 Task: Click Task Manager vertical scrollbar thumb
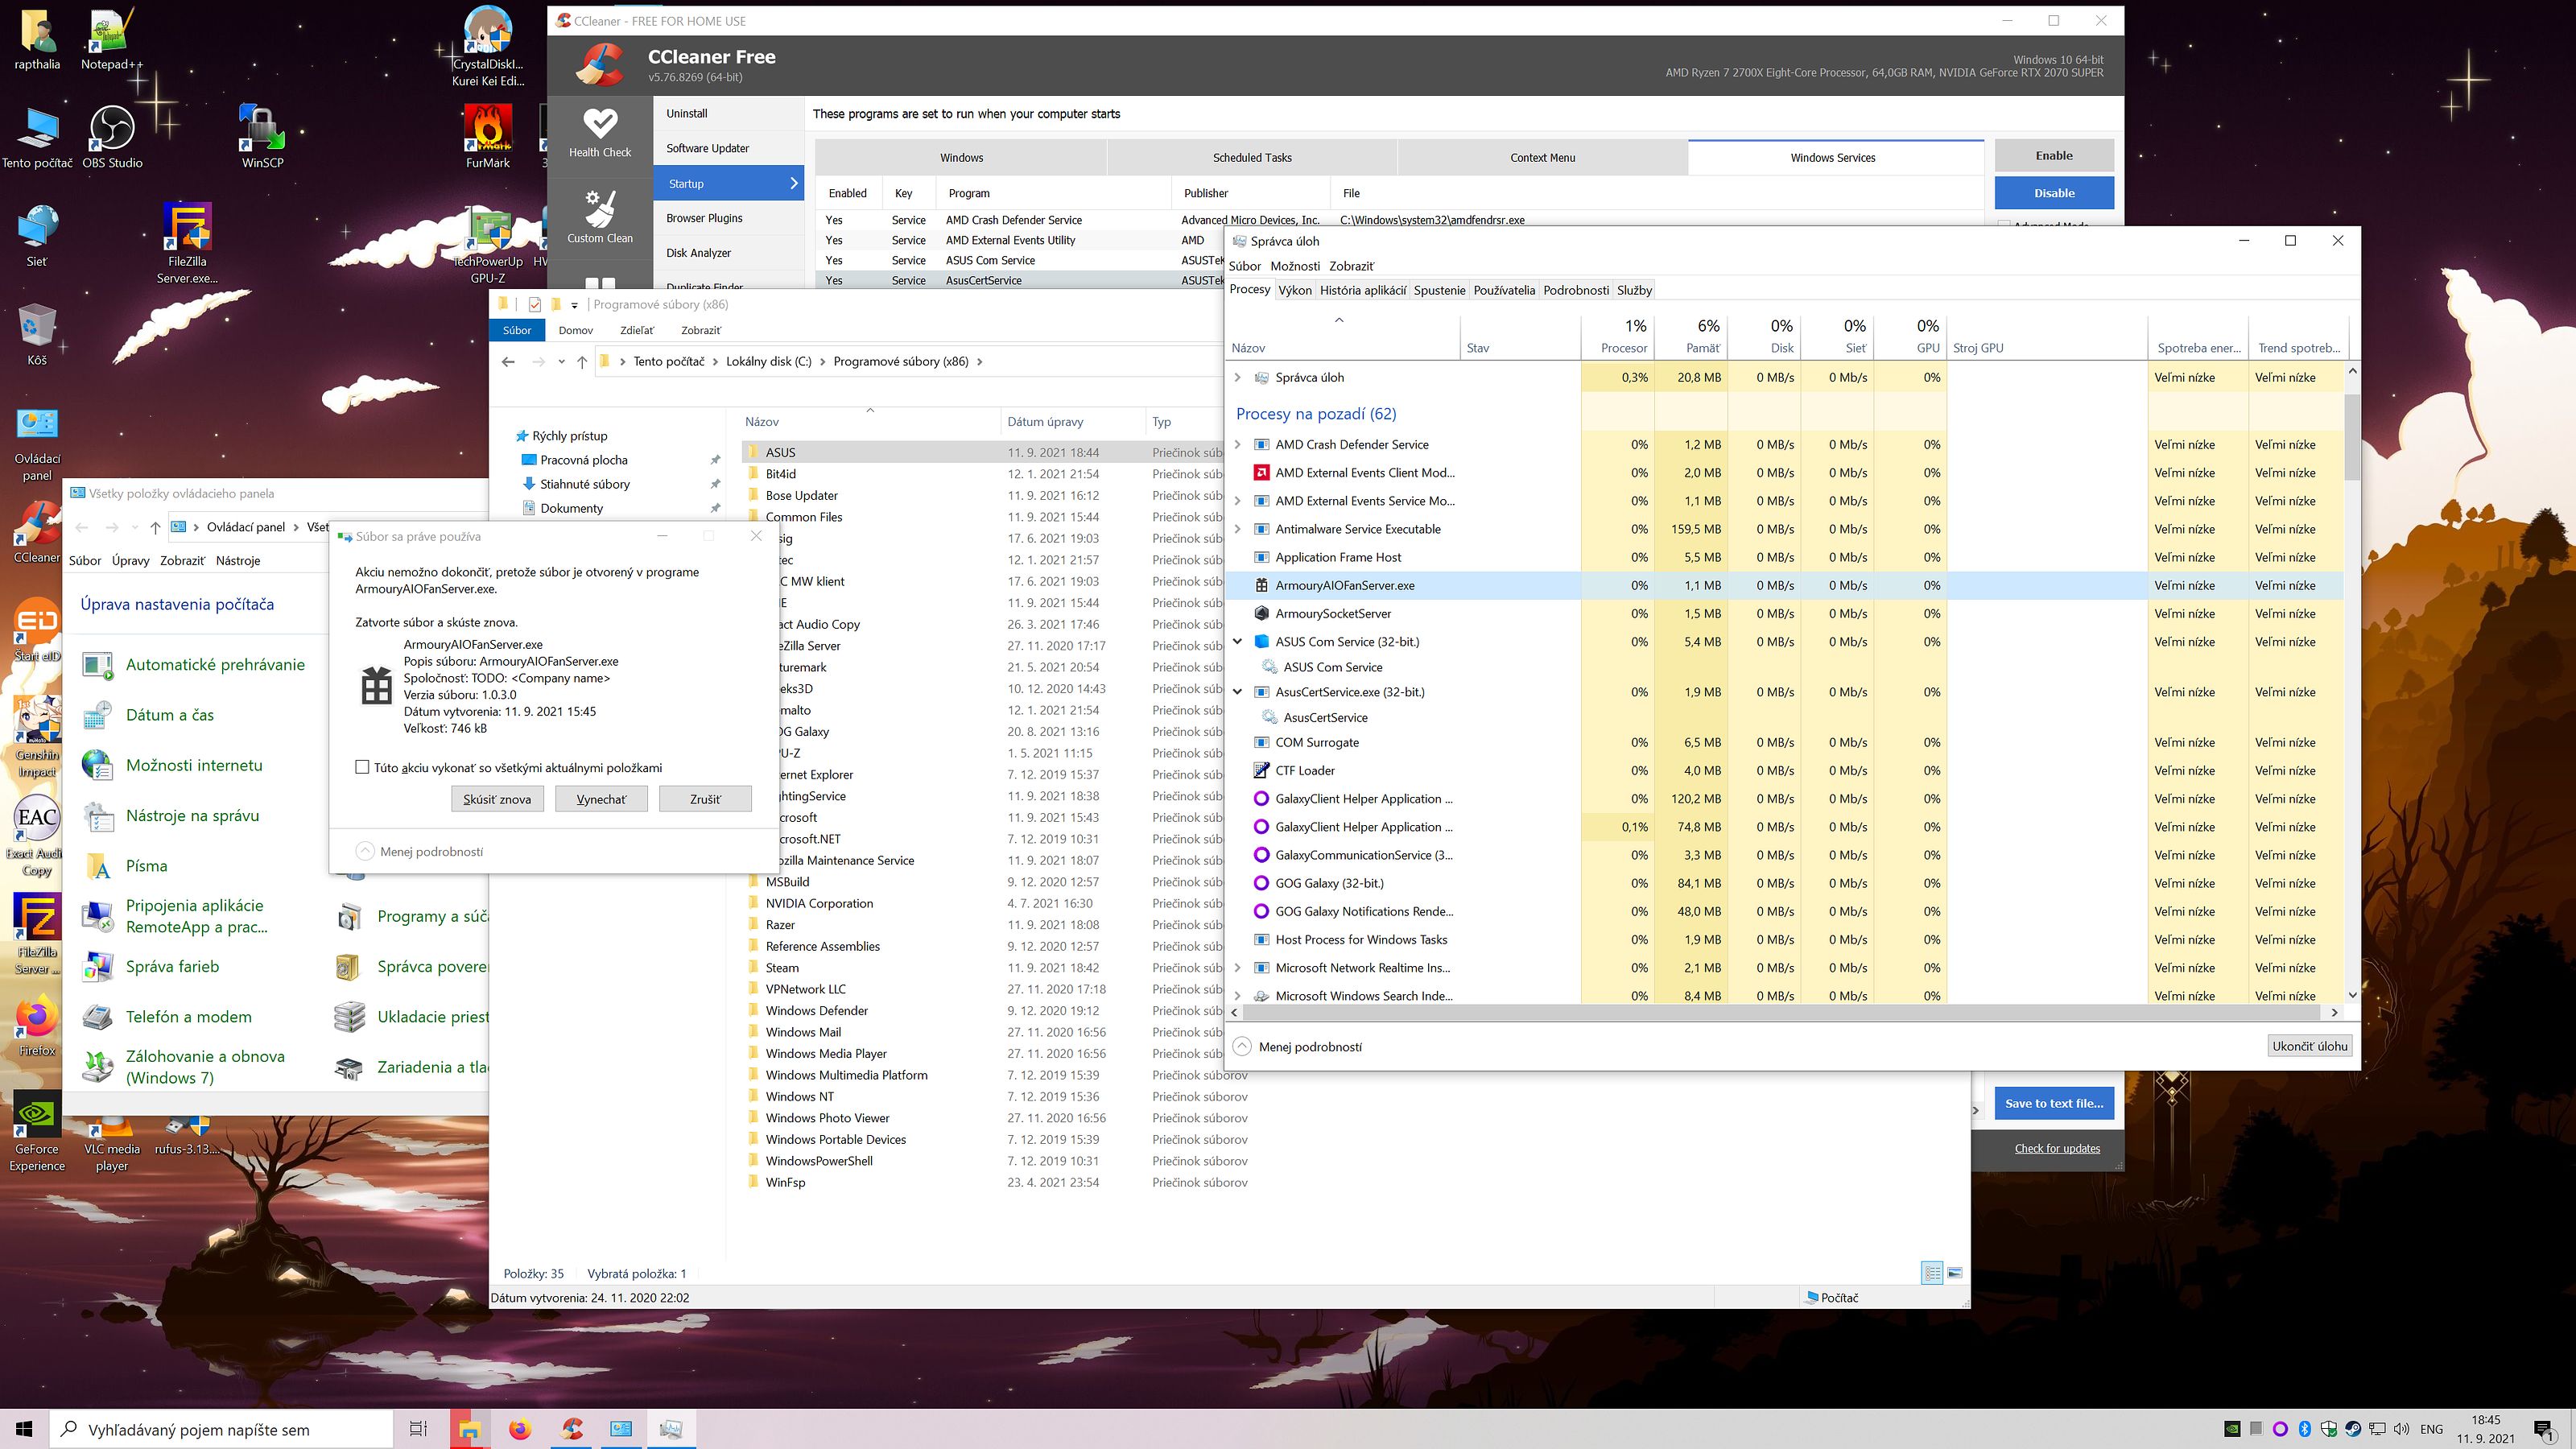click(2352, 437)
